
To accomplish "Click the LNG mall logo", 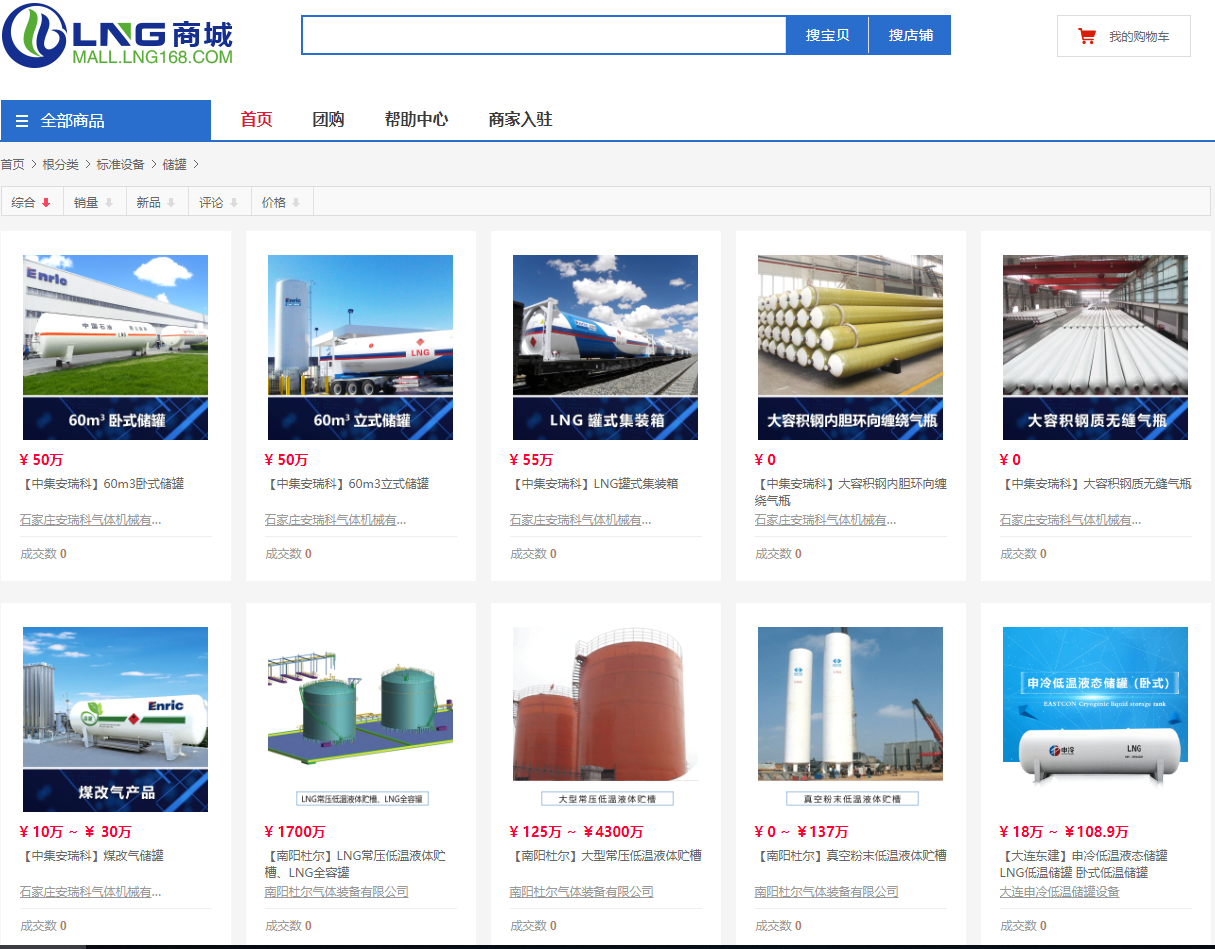I will tap(117, 36).
